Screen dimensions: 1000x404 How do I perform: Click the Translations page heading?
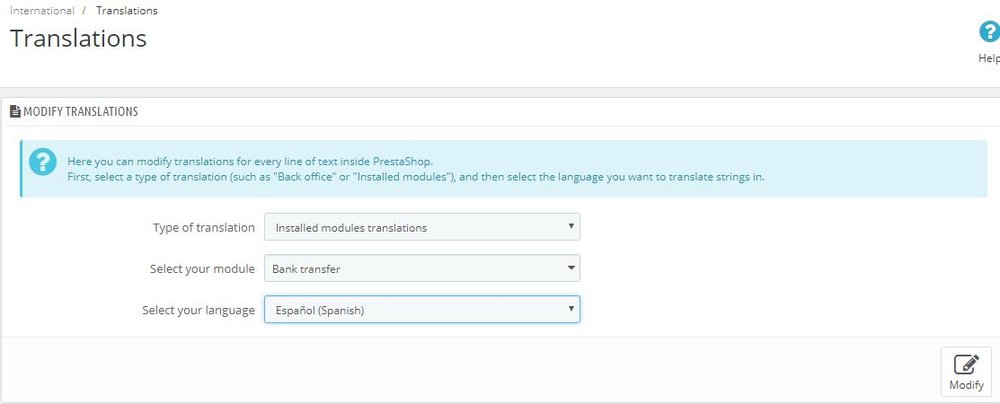(78, 39)
